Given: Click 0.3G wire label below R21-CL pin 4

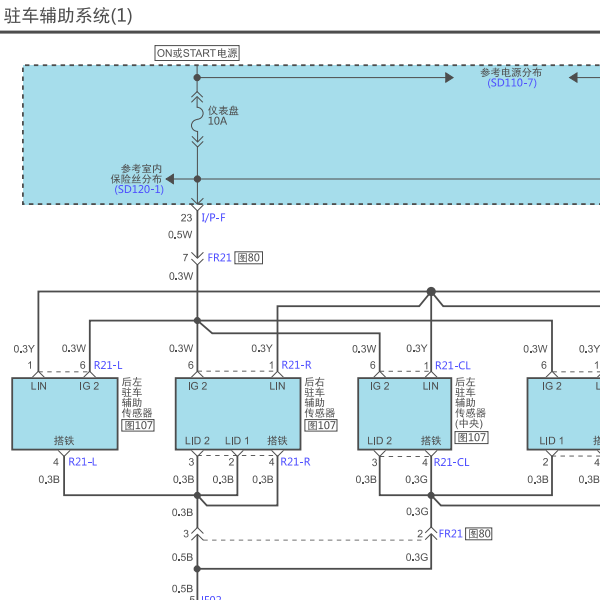Looking at the screenshot, I should pyautogui.click(x=417, y=479).
